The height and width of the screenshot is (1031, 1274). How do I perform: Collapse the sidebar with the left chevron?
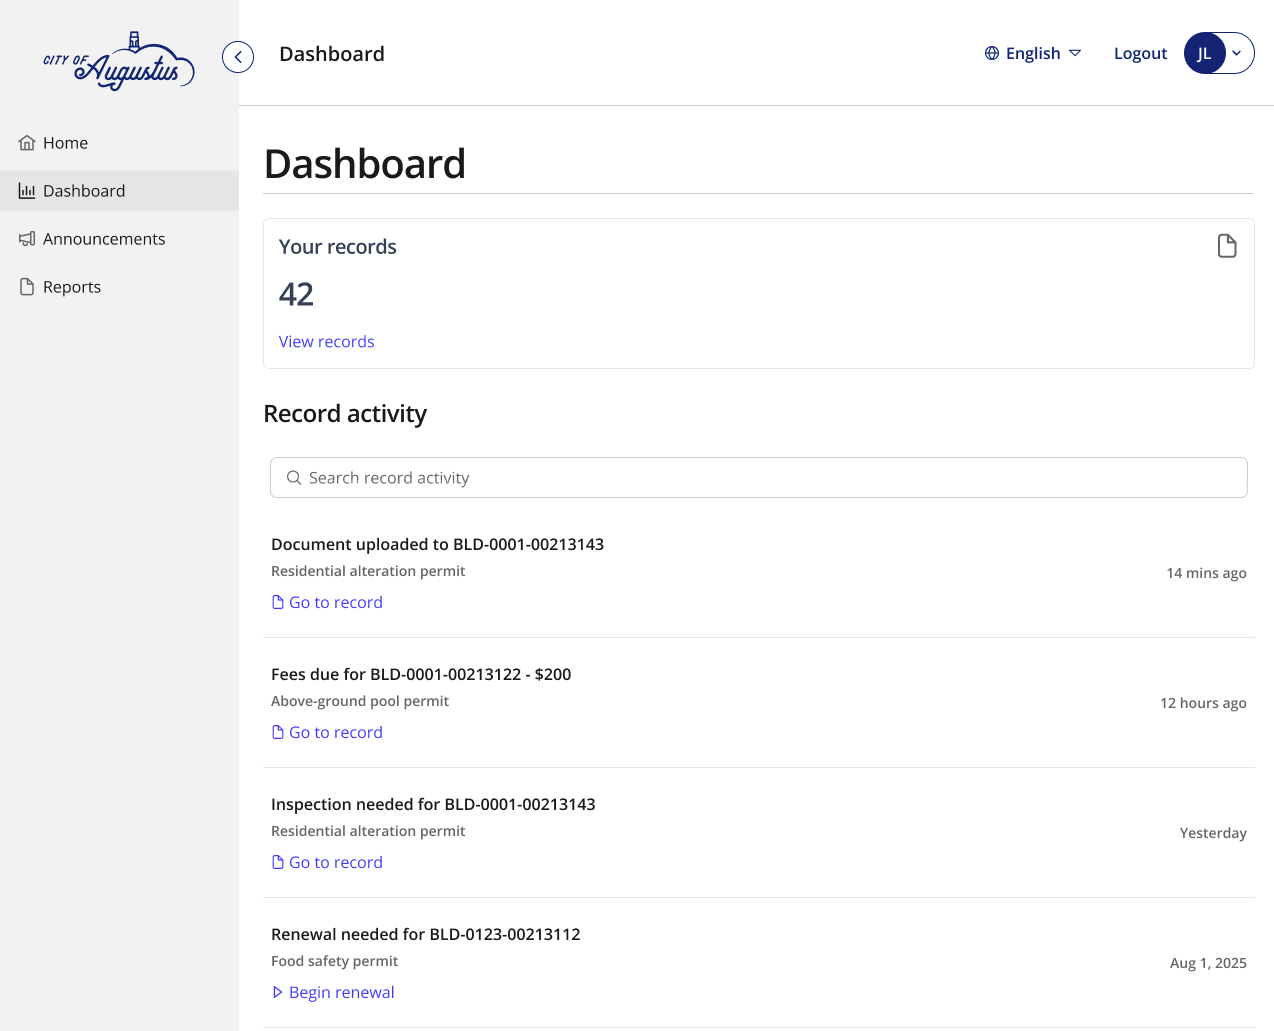(x=238, y=57)
